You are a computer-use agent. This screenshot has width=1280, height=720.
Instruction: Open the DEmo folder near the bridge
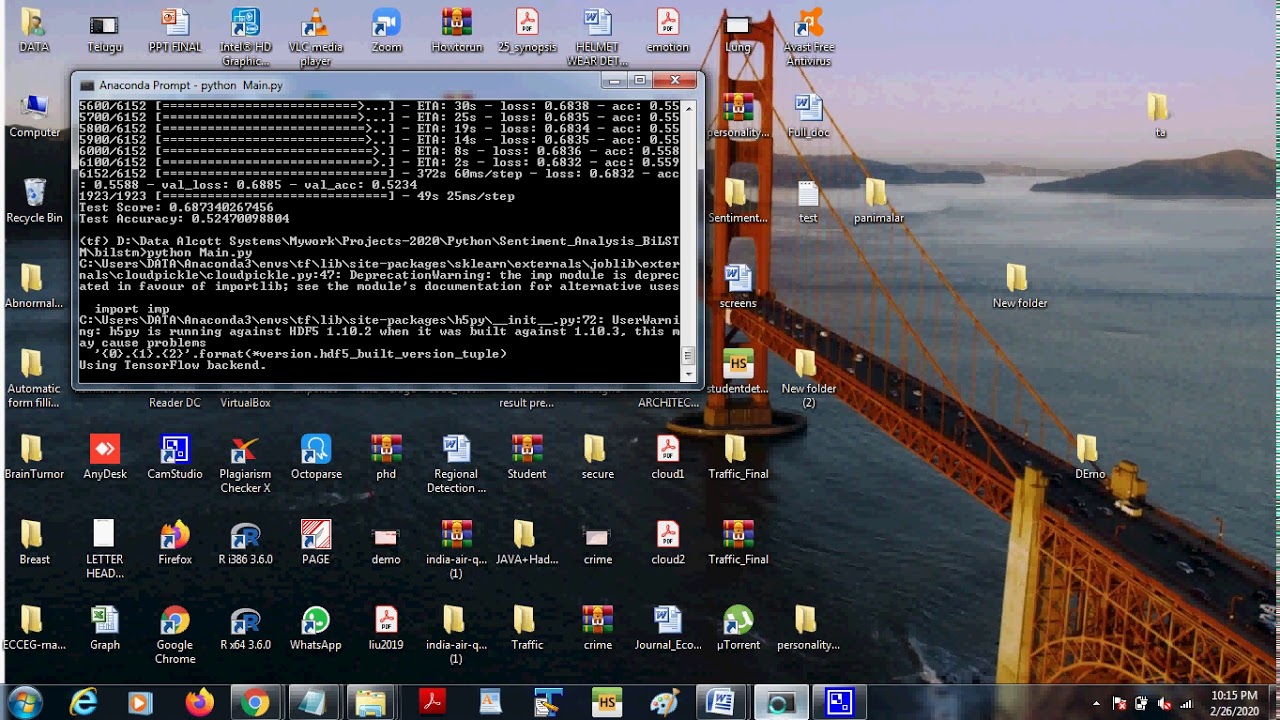pyautogui.click(x=1090, y=458)
